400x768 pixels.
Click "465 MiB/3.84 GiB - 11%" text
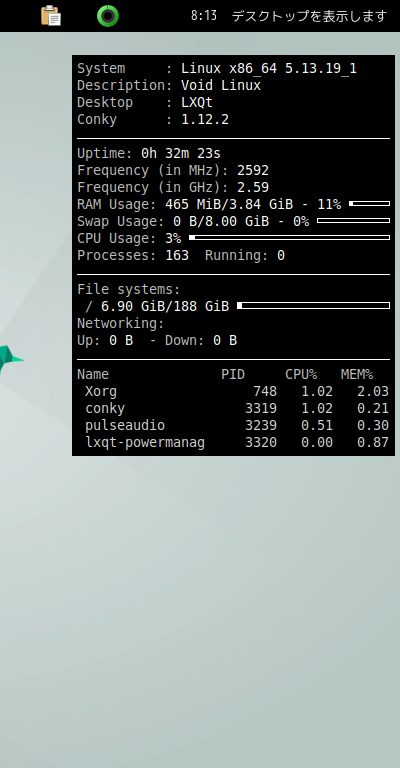click(x=253, y=204)
